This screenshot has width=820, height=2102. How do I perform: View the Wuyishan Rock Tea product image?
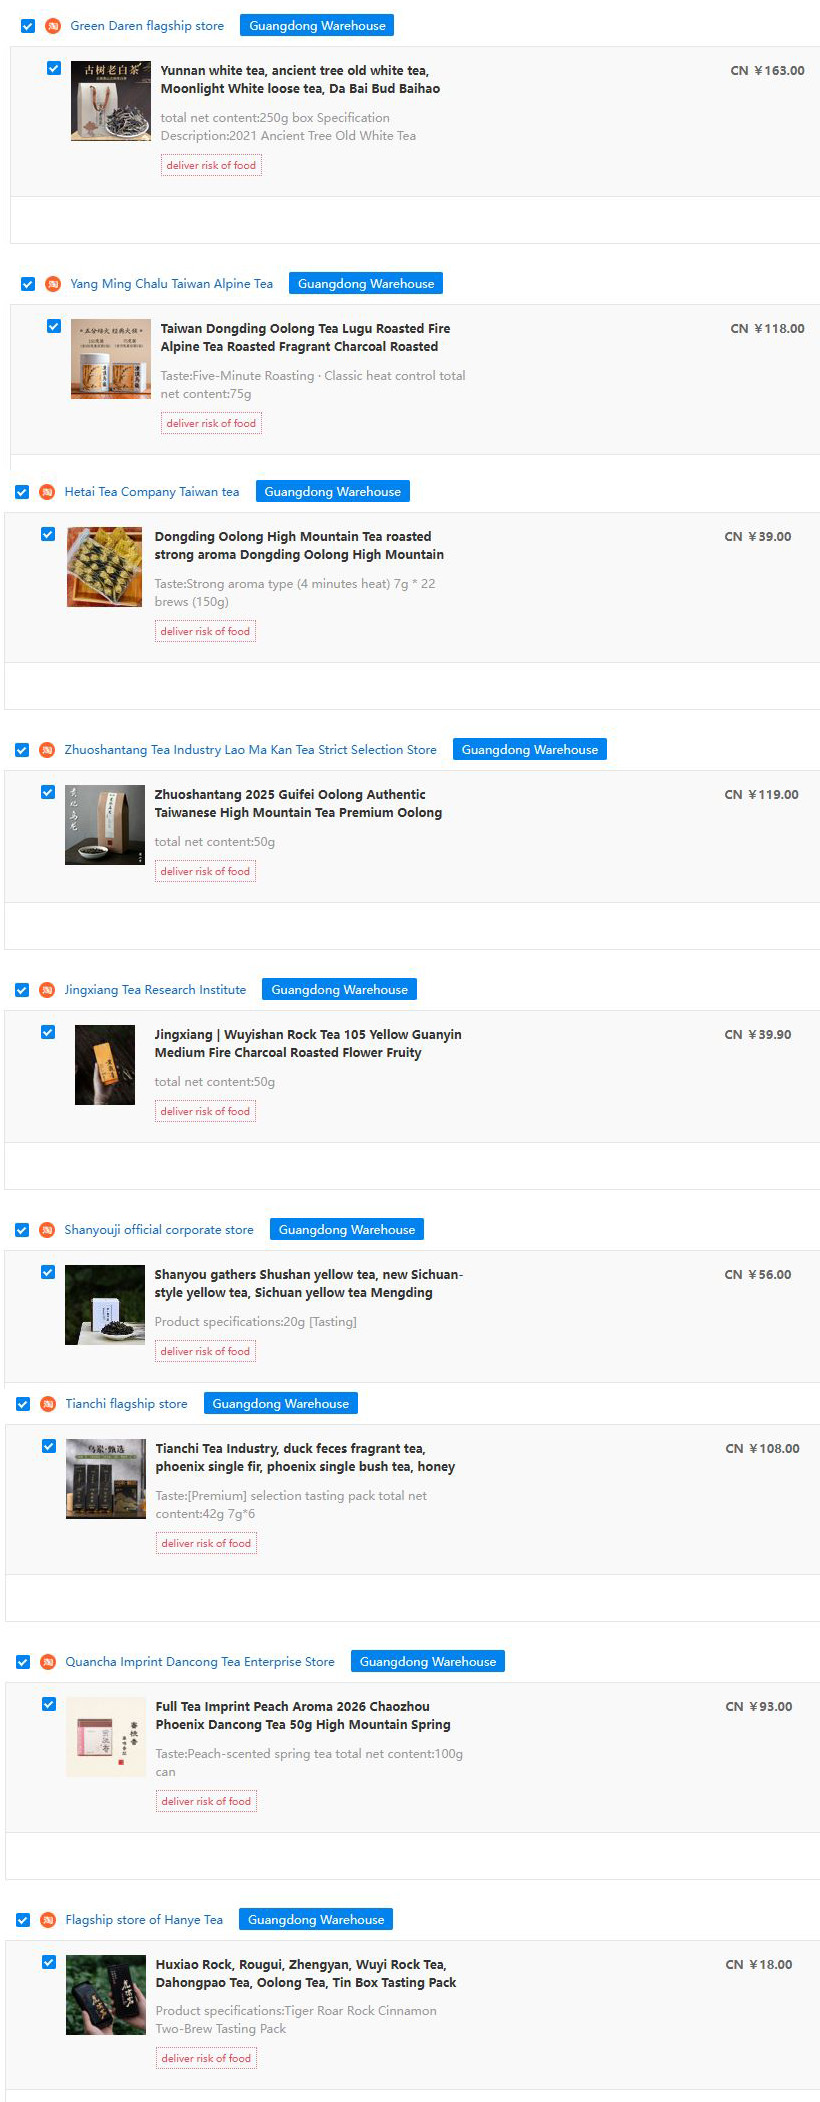[105, 1065]
